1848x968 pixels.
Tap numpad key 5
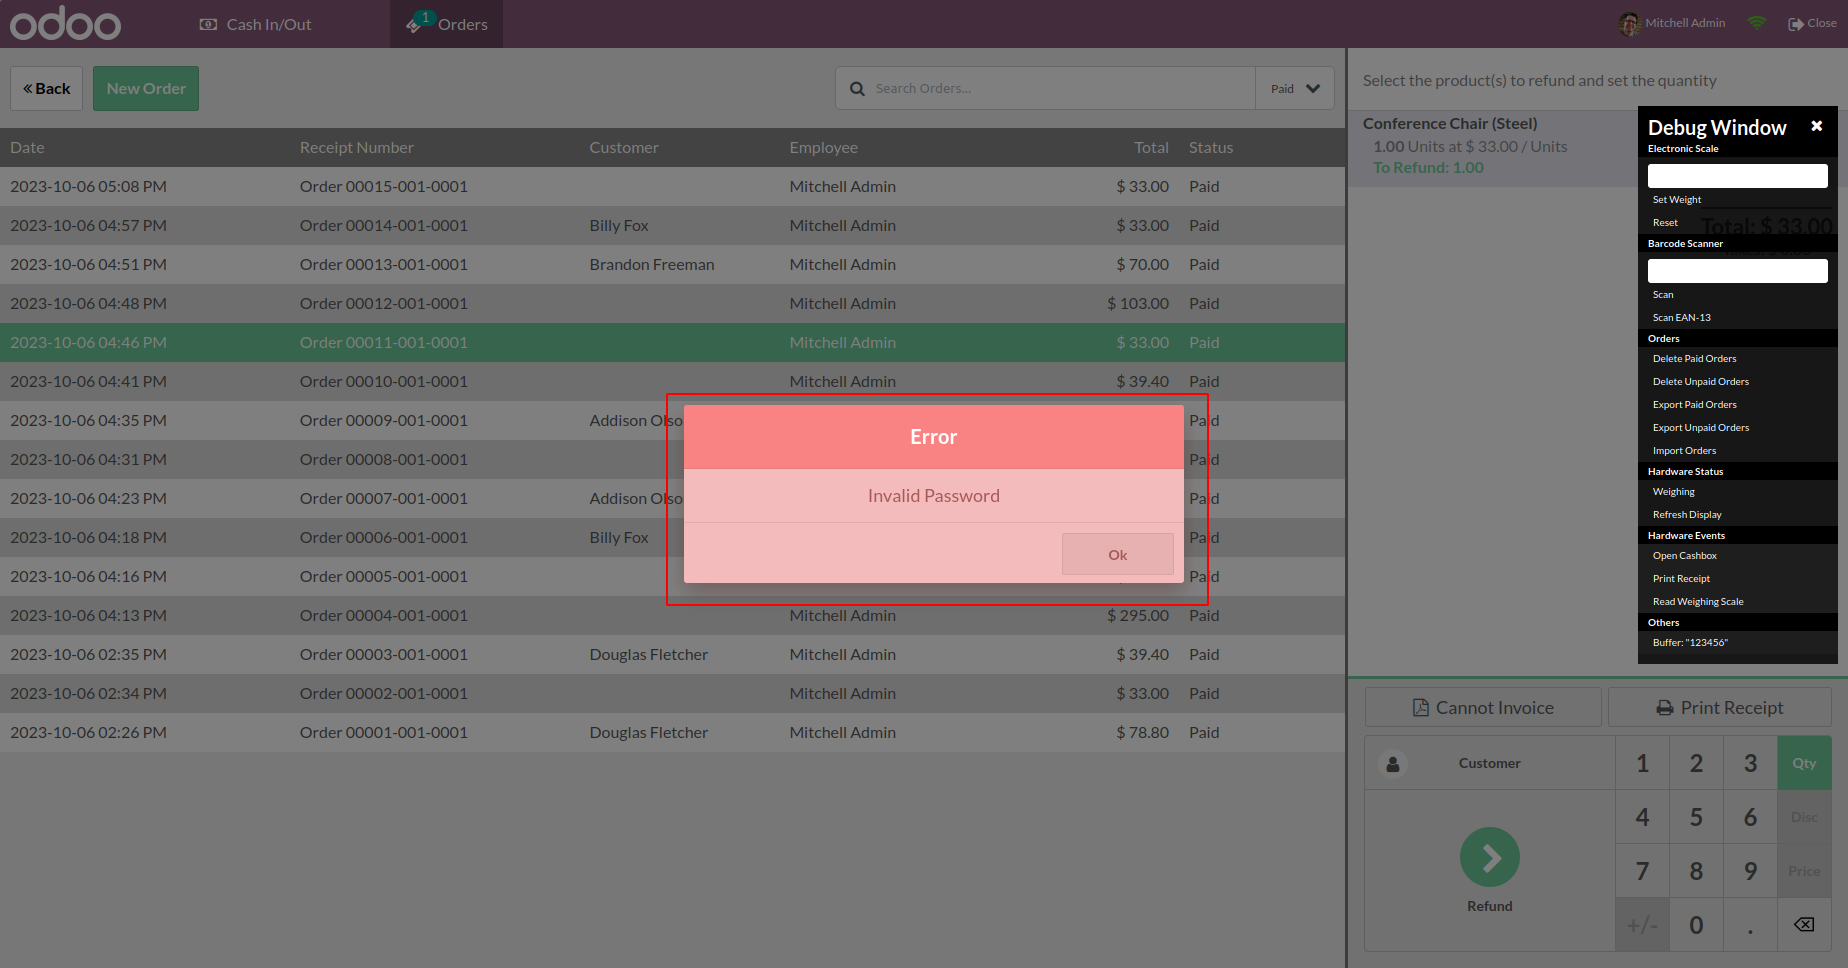[1696, 817]
